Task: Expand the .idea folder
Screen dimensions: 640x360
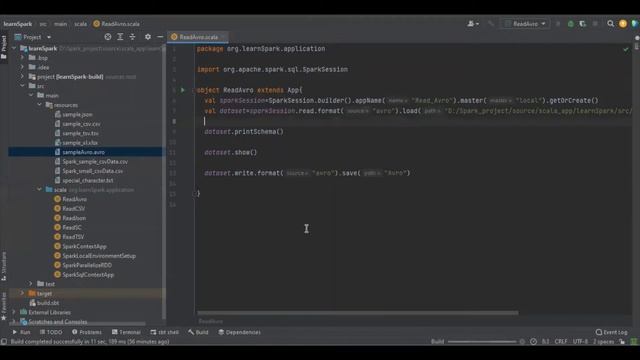Action: pos(22,67)
